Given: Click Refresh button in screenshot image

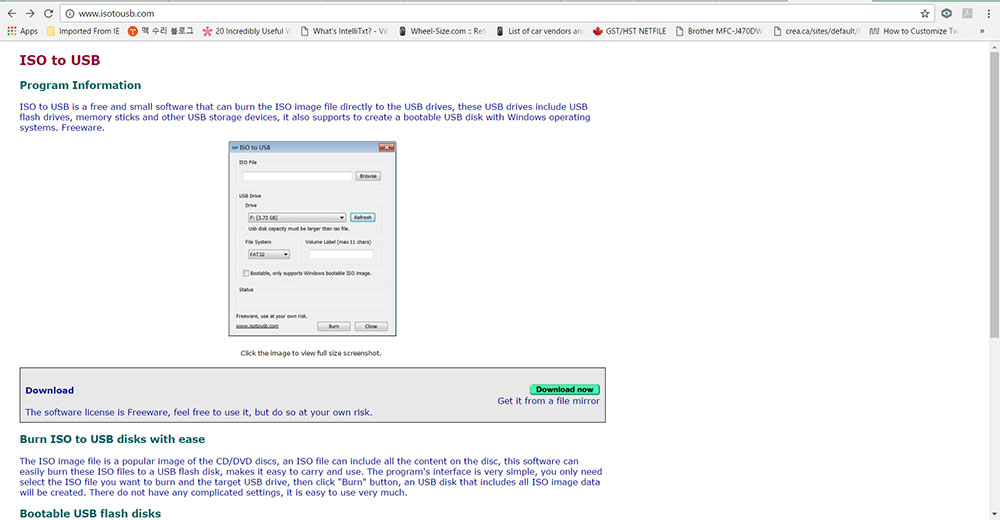Looking at the screenshot, I should point(362,218).
